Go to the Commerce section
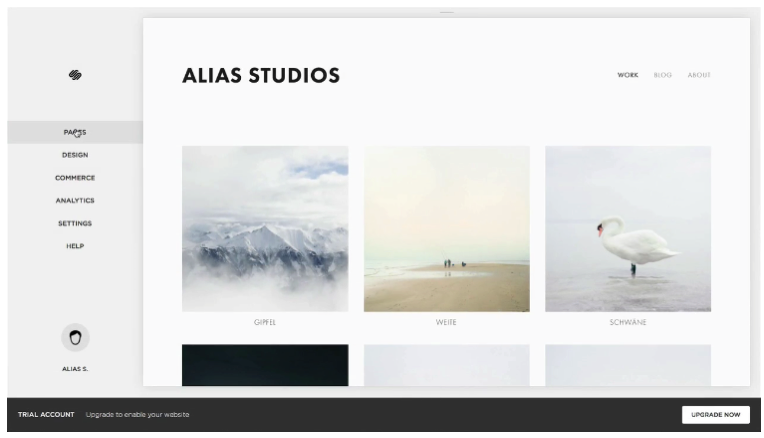Screen dimensions: 764x438 pyautogui.click(x=75, y=178)
